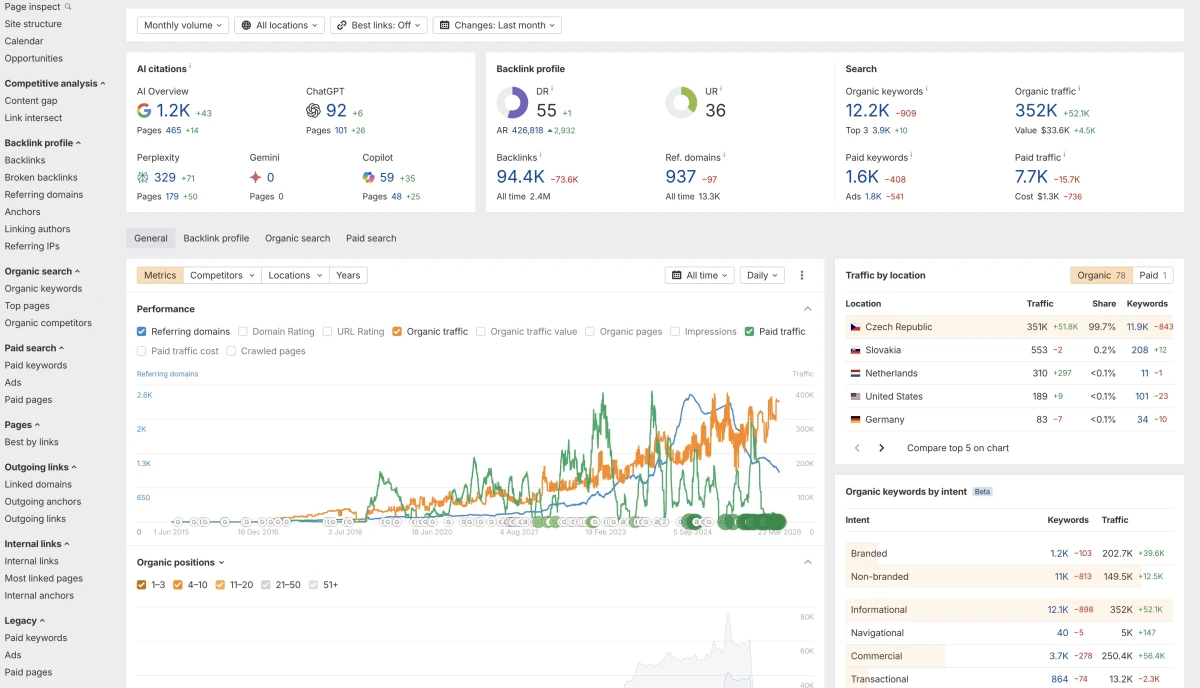Select the Czech Republic location row

pos(899,327)
